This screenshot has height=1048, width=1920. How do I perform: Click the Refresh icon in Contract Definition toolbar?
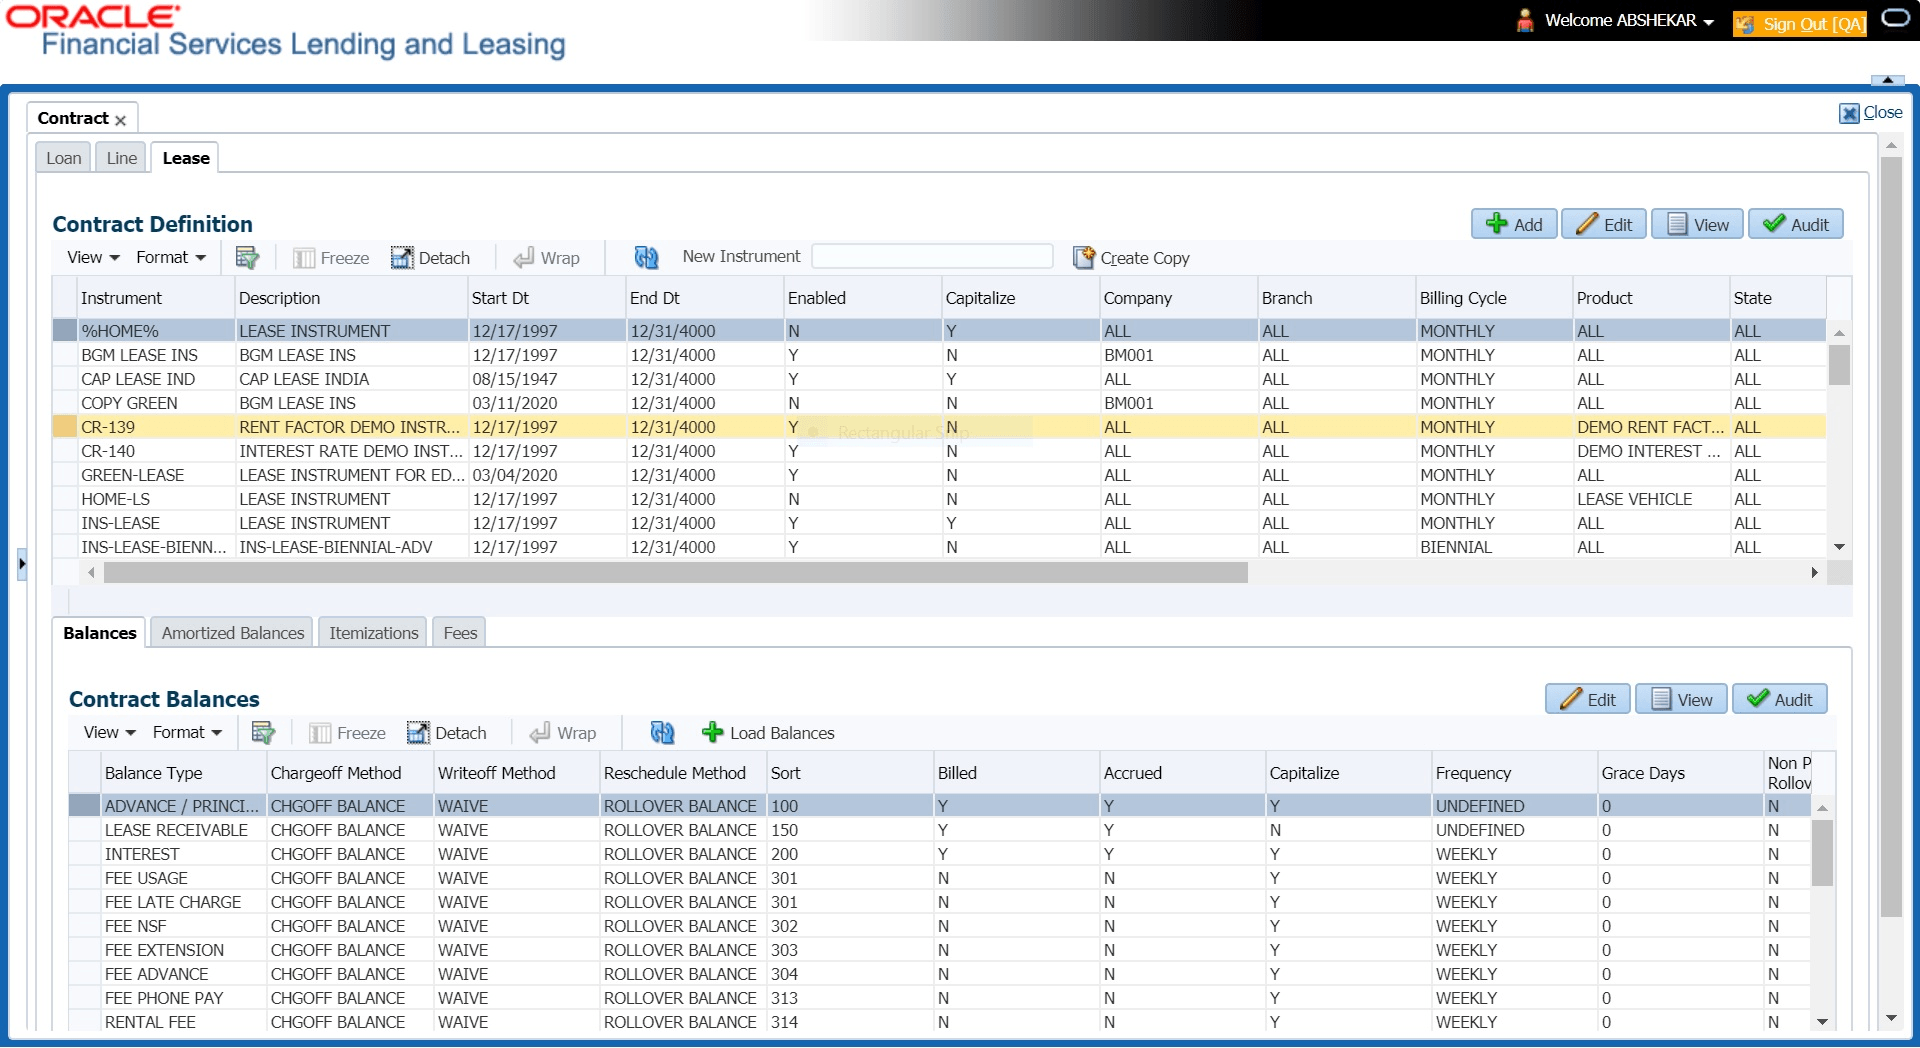(x=646, y=258)
